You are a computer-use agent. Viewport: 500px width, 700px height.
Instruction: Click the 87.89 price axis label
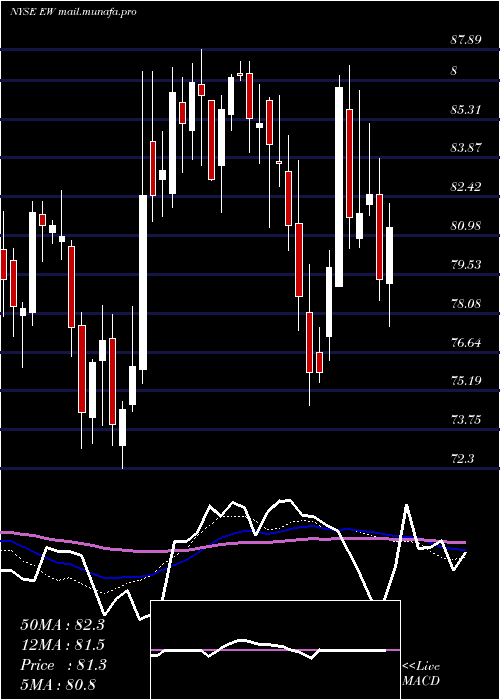[466, 40]
